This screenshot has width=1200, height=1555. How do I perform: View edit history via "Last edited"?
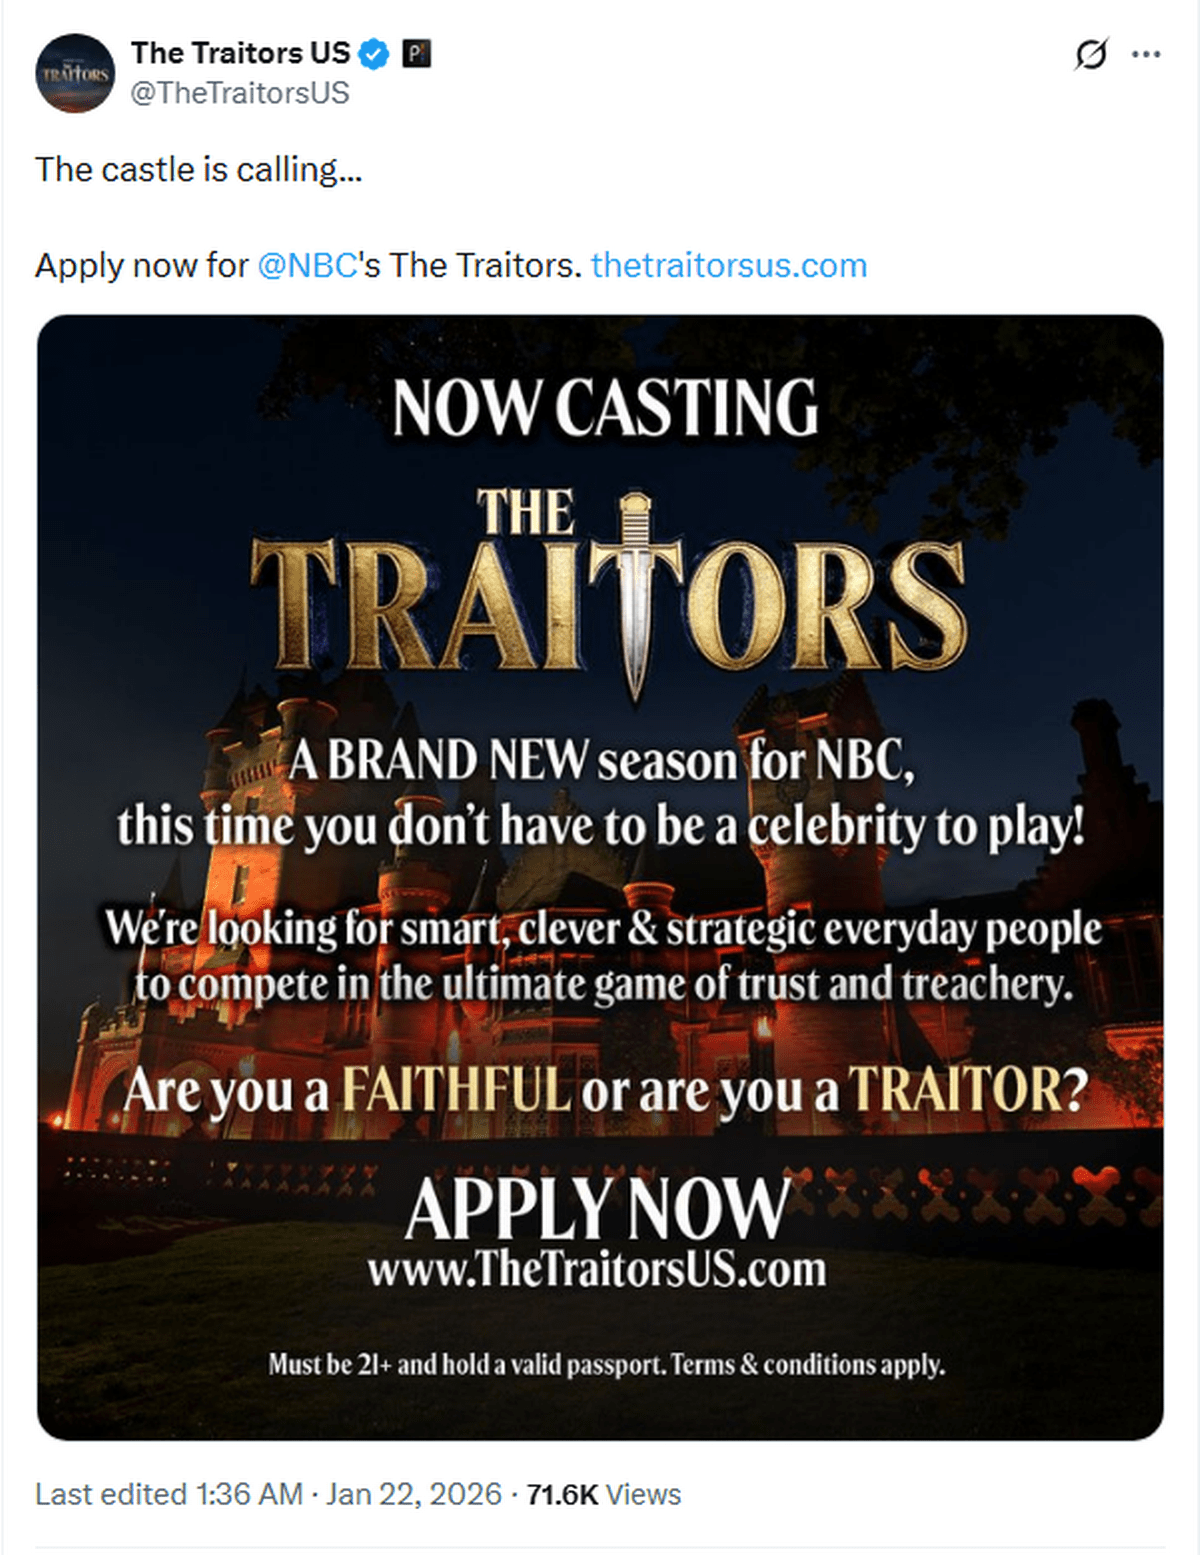(110, 1494)
